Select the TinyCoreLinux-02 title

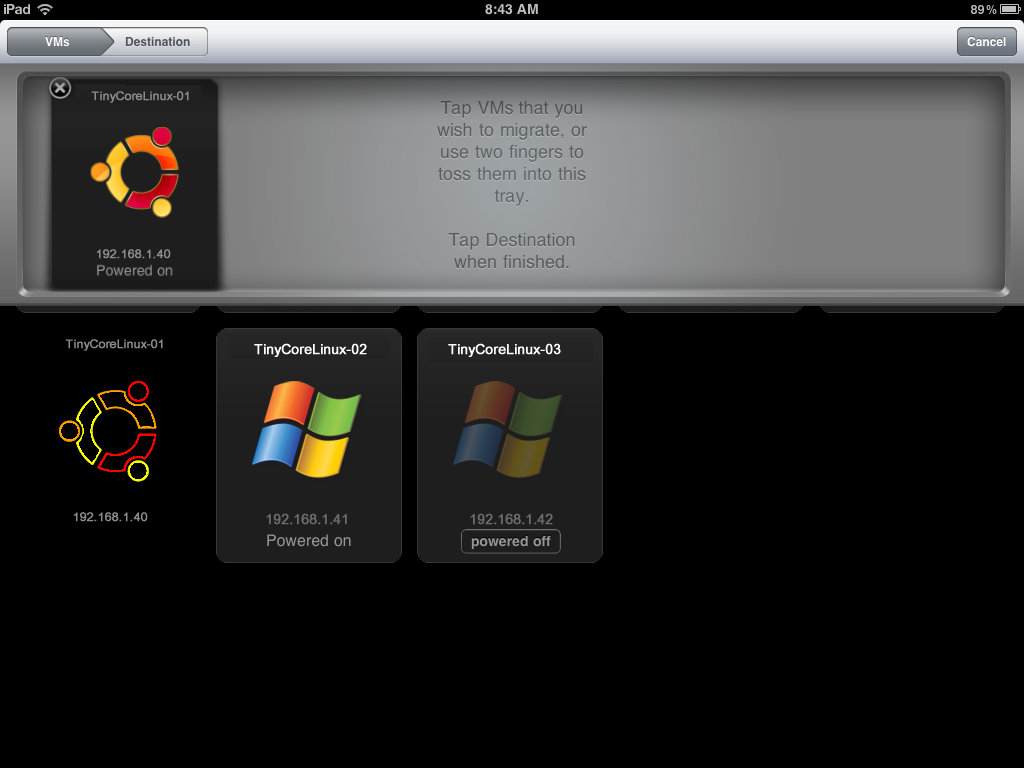click(310, 349)
